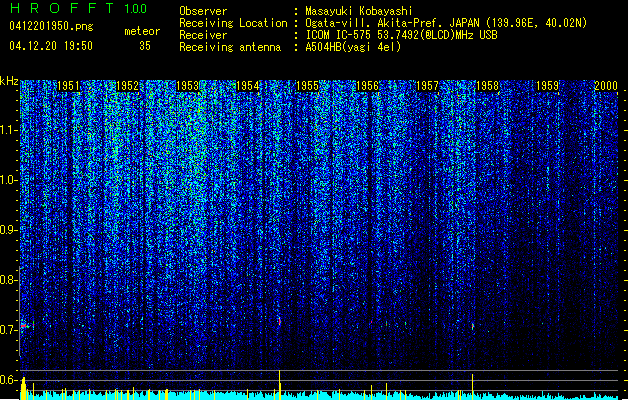Click the 'Receiving Location' label
629x400 pixels.
point(233,23)
